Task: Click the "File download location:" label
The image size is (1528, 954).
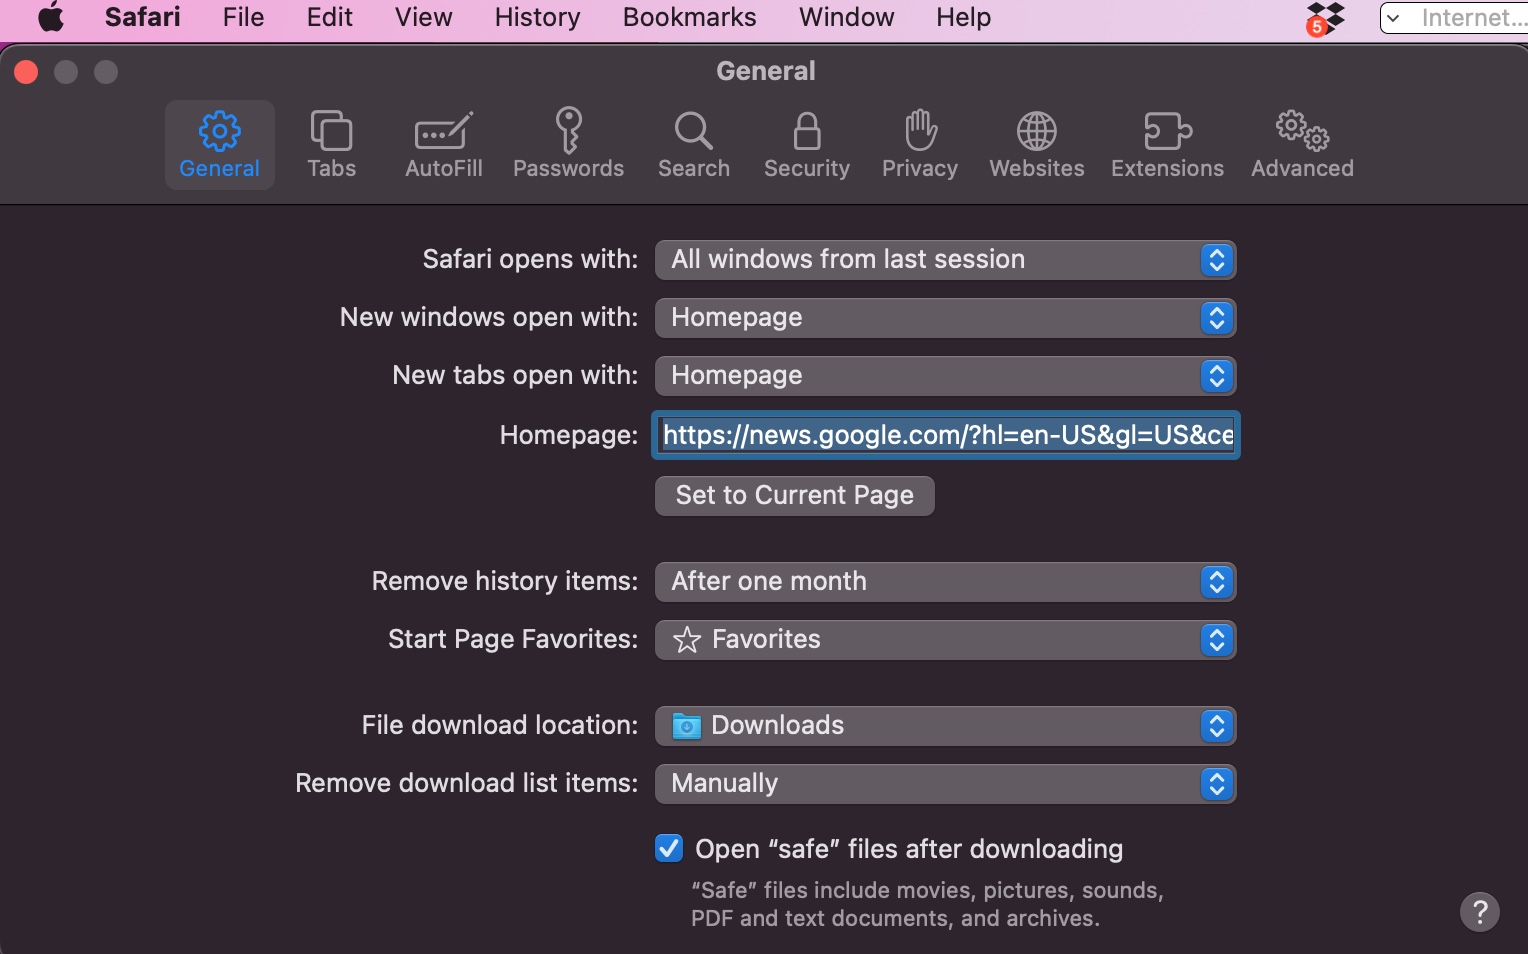Action: coord(499,725)
